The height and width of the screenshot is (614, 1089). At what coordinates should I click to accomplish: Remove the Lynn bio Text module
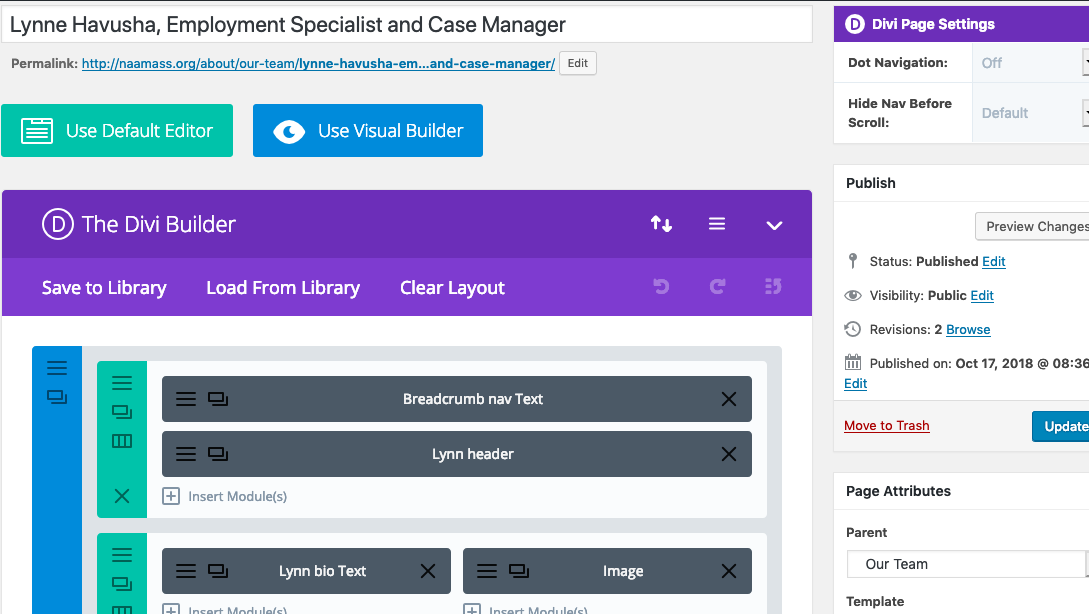(x=428, y=571)
